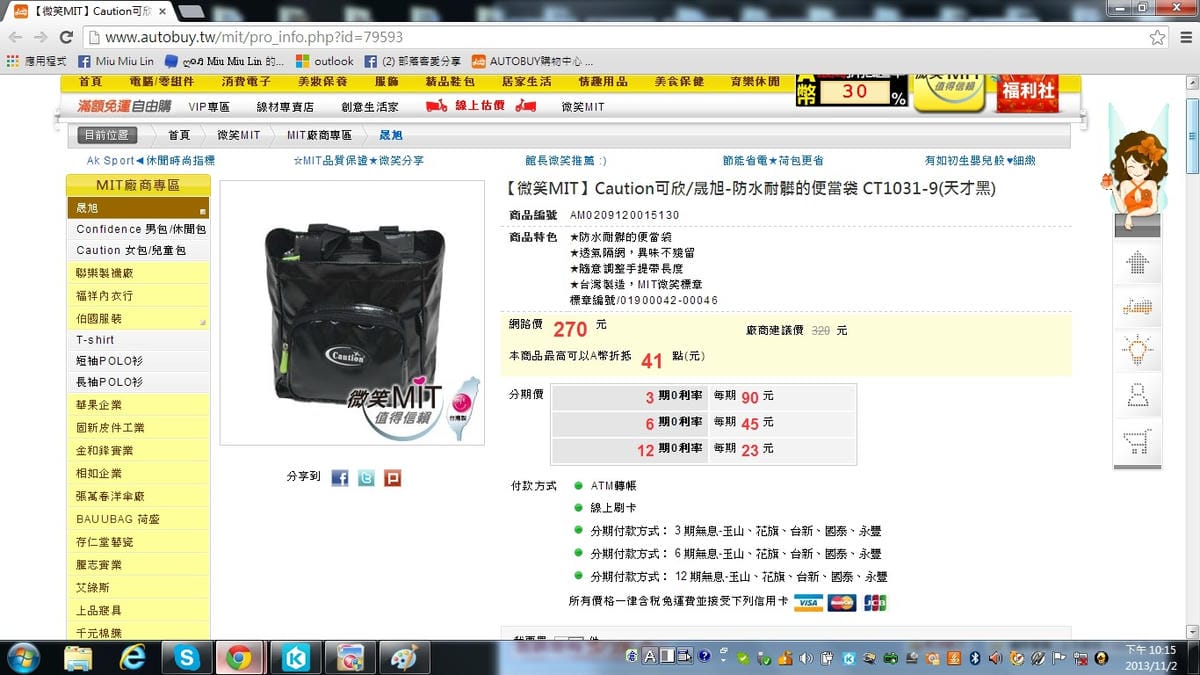Viewport: 1200px width, 675px height.
Task: Share product via the Plurk icon
Action: point(392,478)
